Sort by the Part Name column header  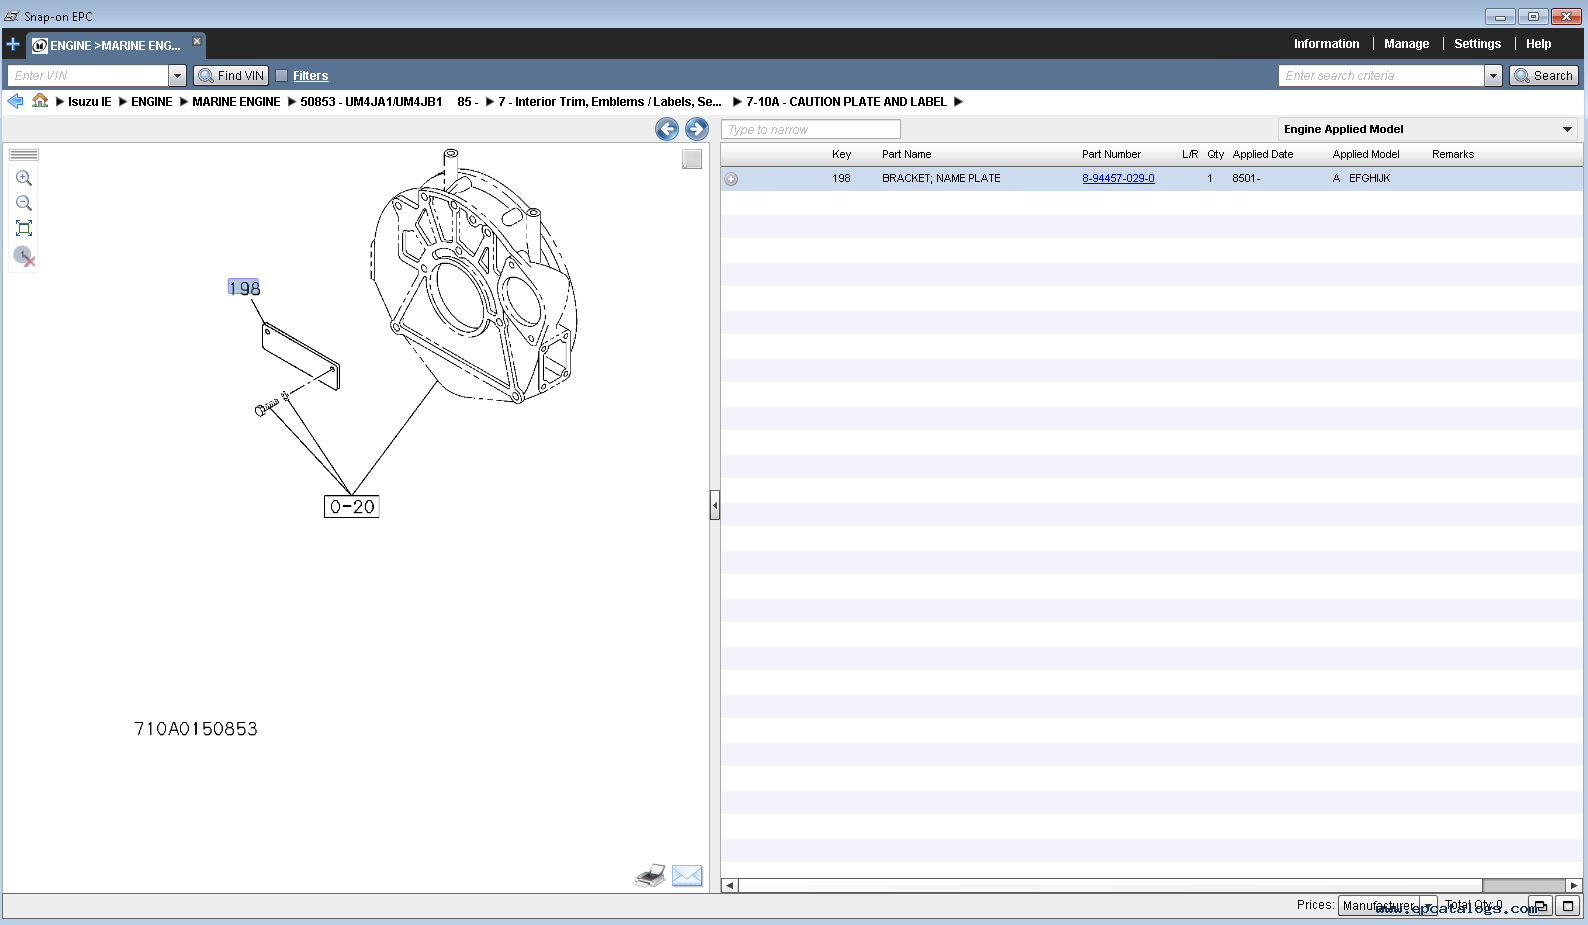pos(906,155)
